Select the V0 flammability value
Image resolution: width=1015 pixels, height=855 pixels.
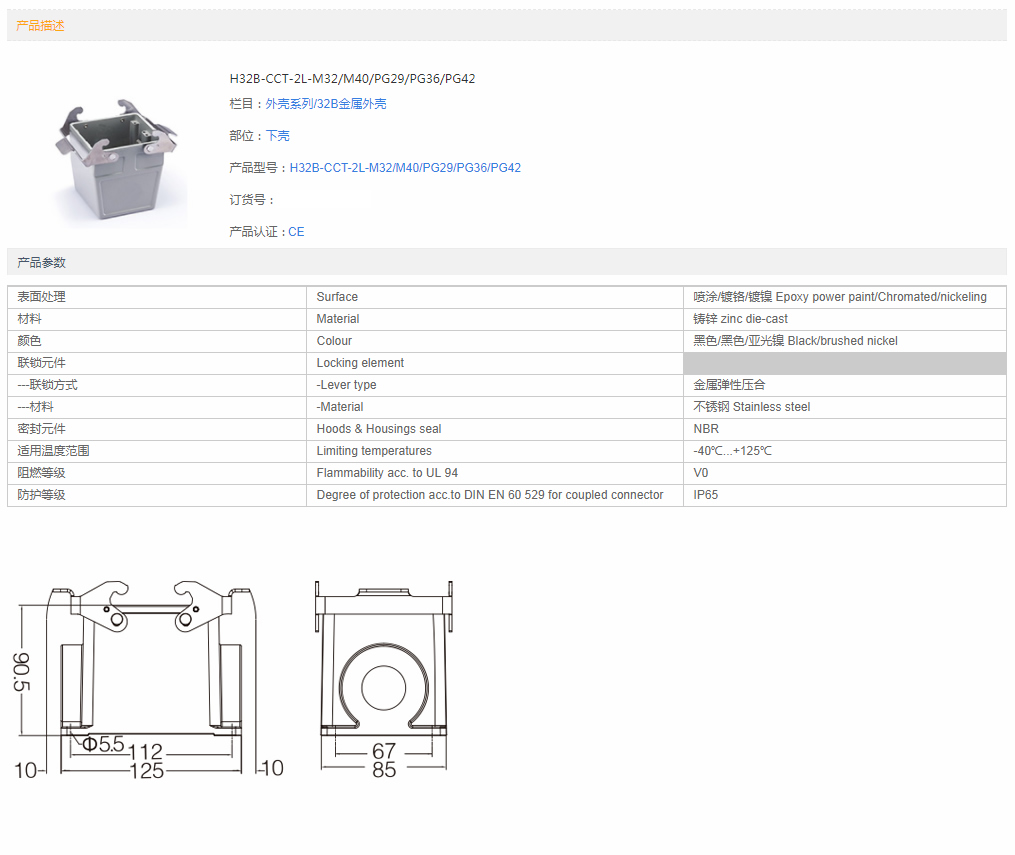[x=700, y=473]
